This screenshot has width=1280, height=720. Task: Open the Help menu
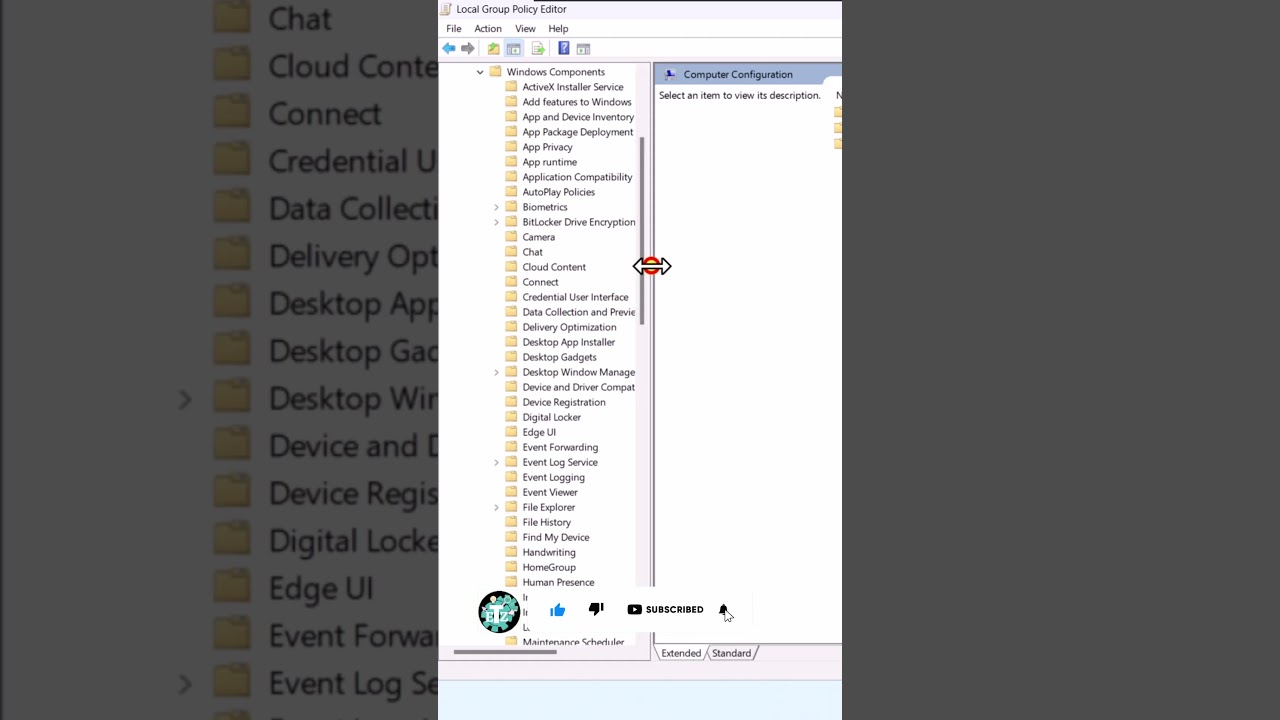pos(558,29)
